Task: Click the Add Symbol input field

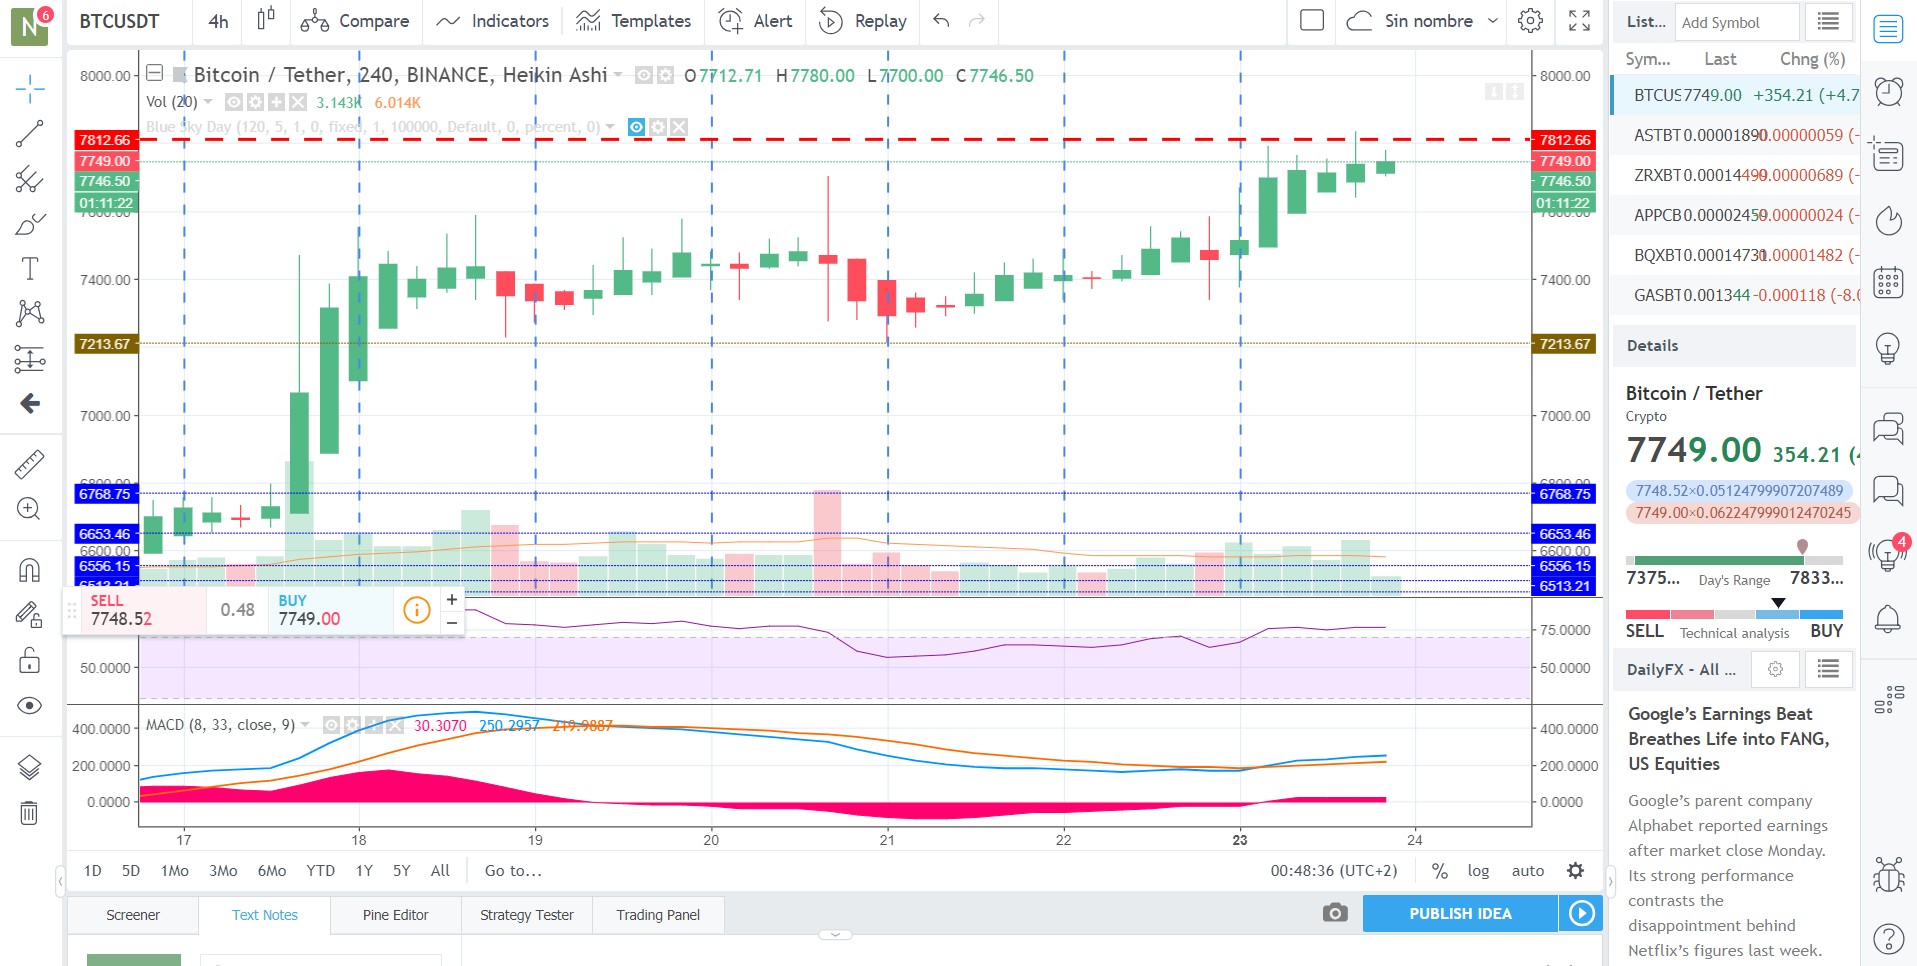Action: tap(1737, 21)
